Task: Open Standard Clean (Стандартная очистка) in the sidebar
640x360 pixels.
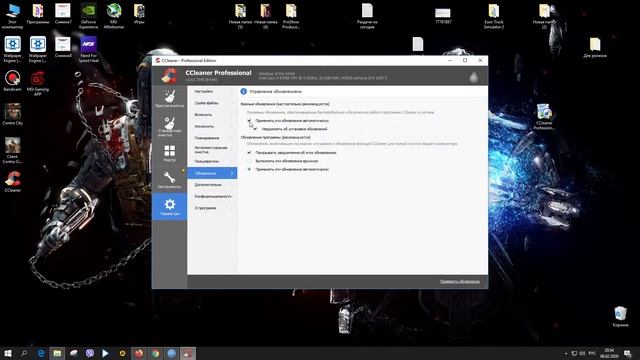Action: coord(169,127)
